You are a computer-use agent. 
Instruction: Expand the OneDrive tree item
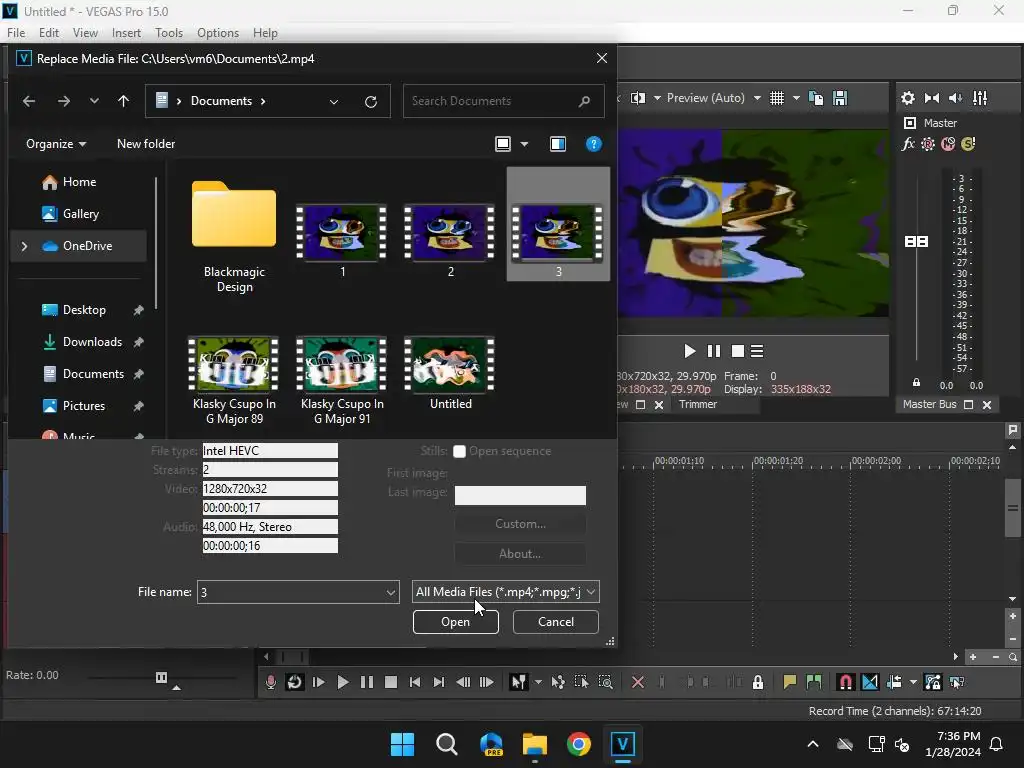(x=24, y=246)
